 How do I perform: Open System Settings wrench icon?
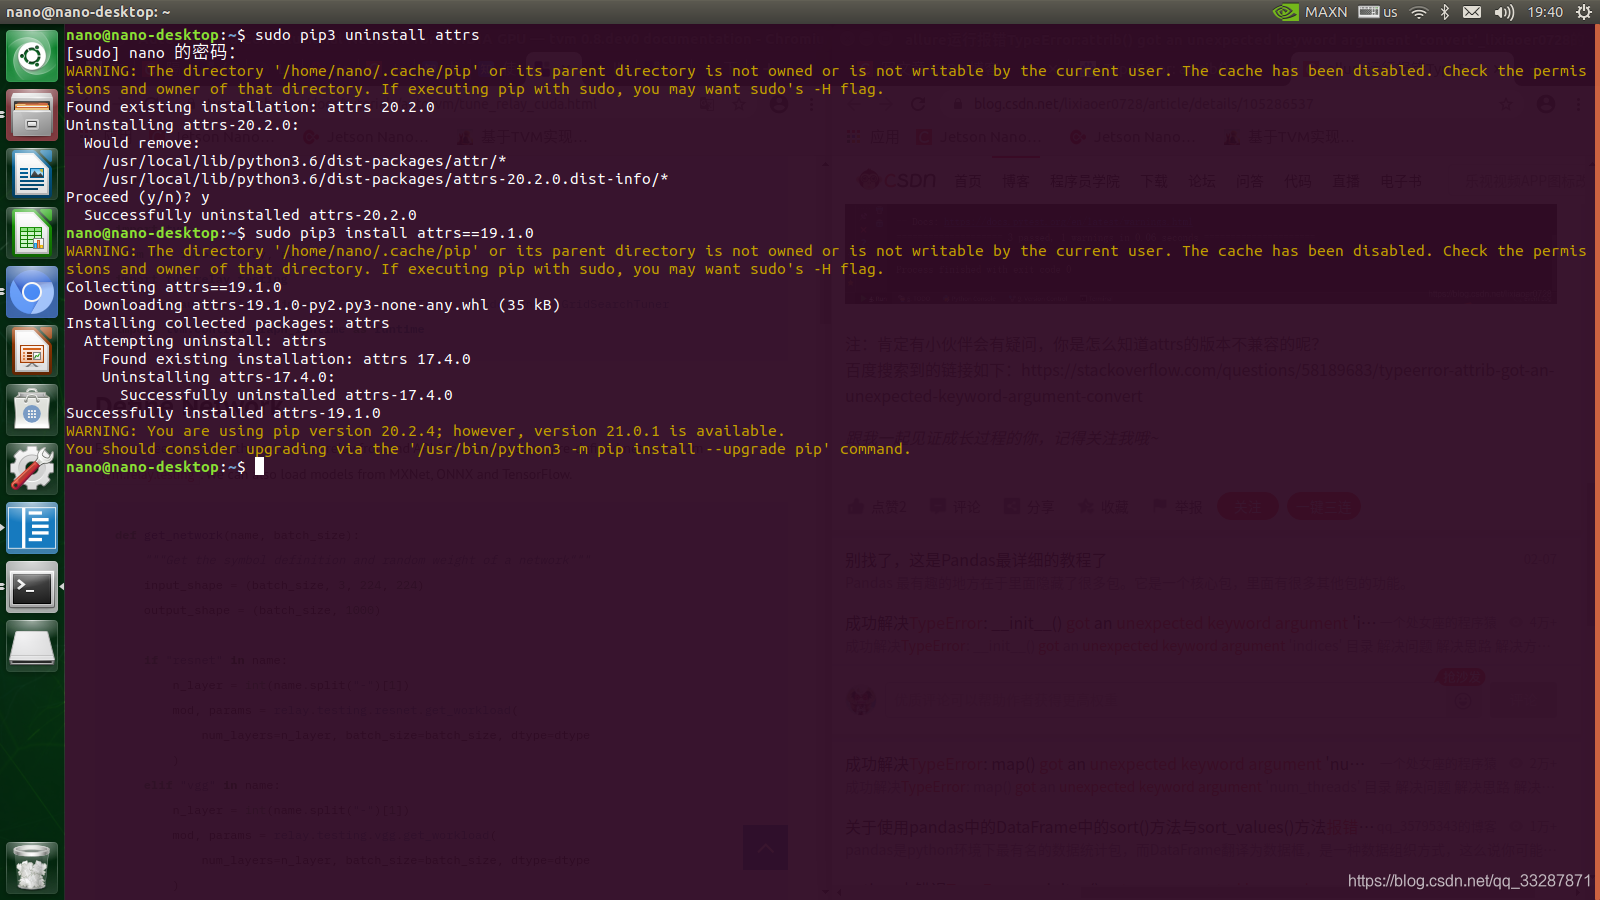[x=32, y=469]
